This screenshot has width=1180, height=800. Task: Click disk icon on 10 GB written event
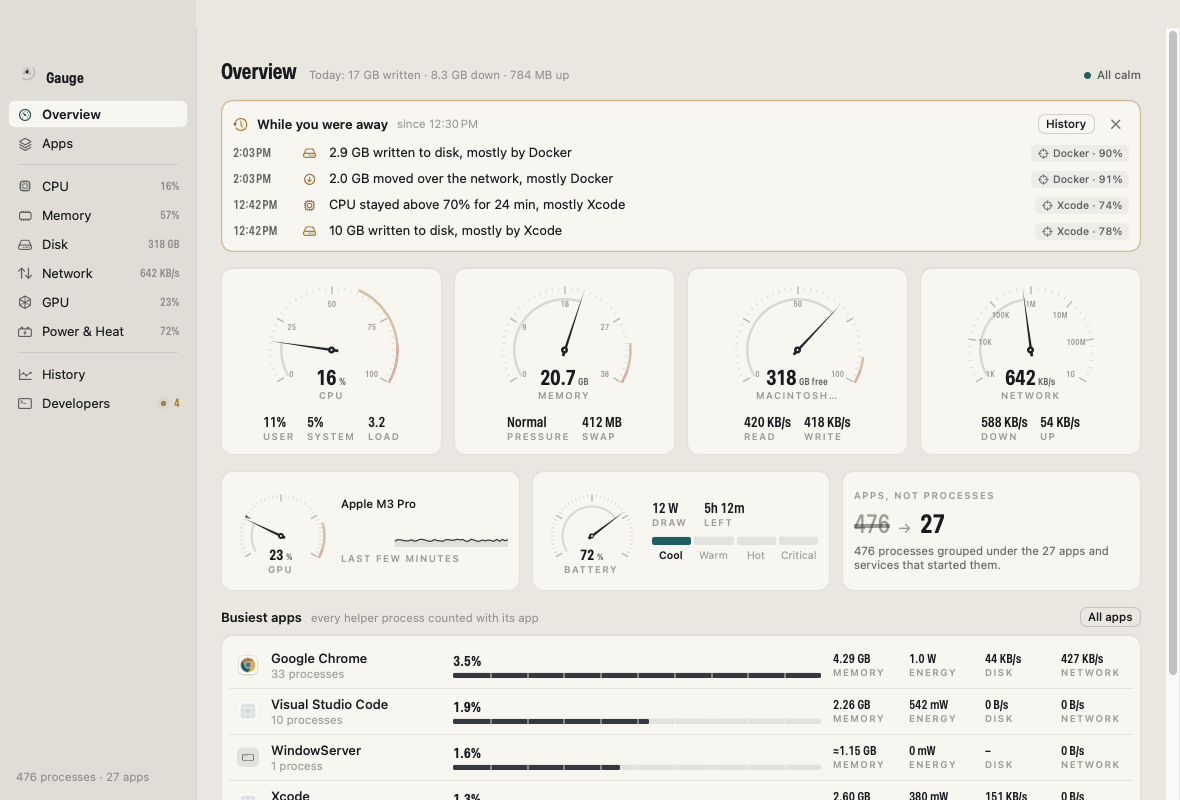click(309, 231)
